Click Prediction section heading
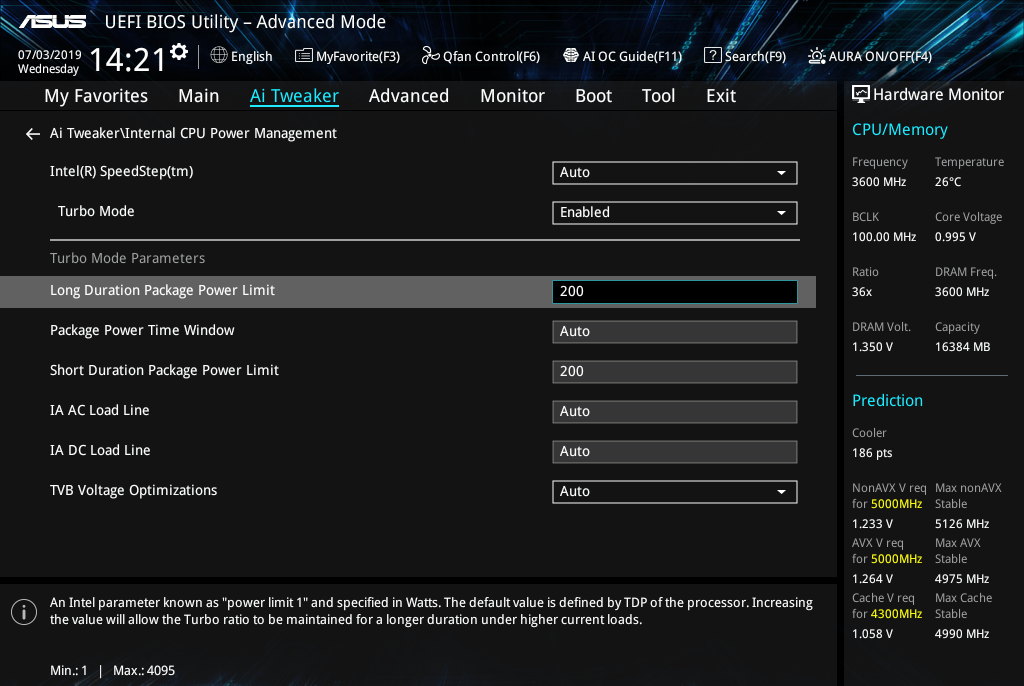The image size is (1024, 686). 887,400
